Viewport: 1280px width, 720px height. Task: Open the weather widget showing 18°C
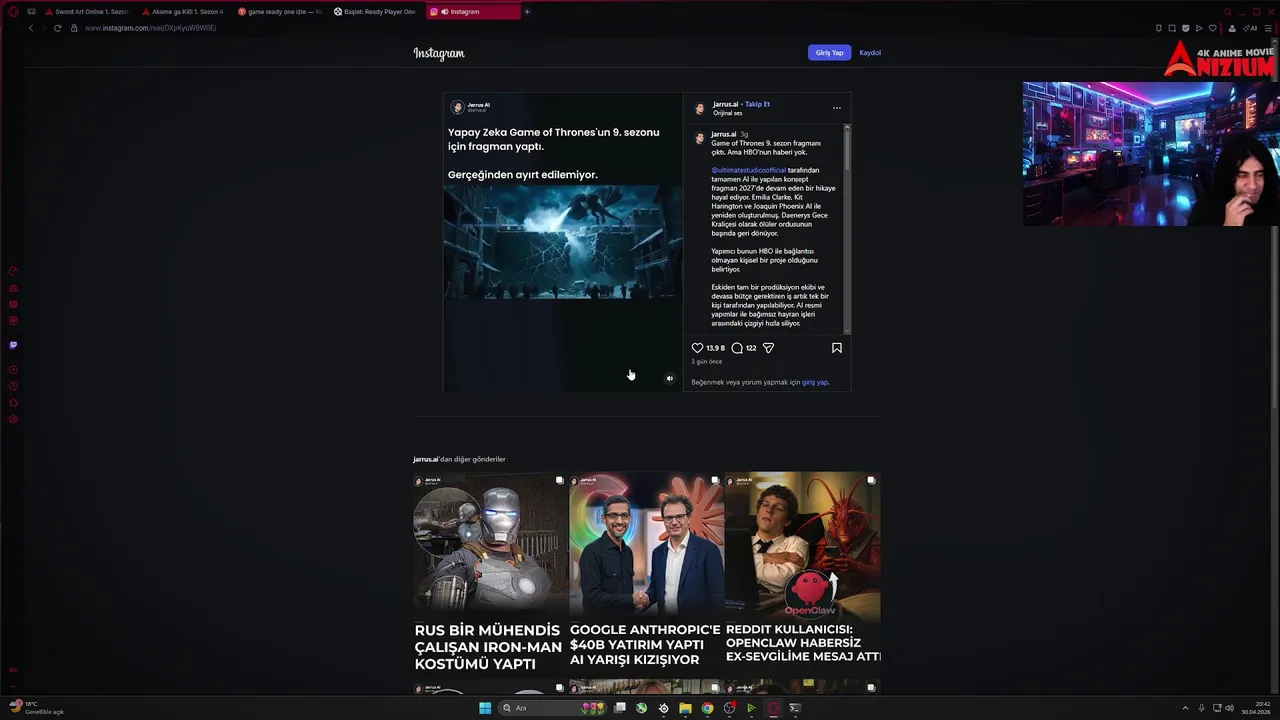click(36, 708)
